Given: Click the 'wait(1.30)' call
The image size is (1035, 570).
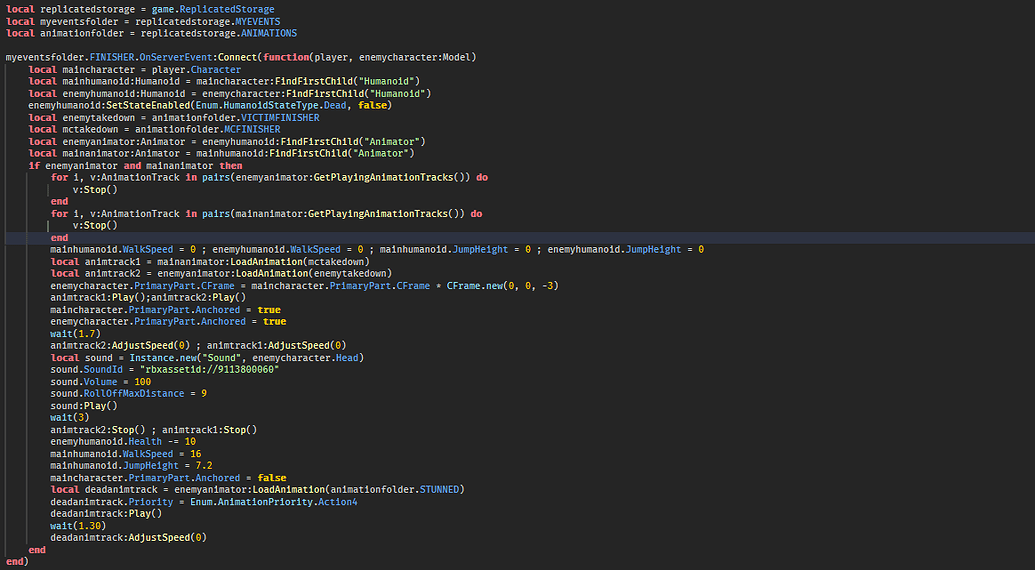Looking at the screenshot, I should [x=78, y=526].
